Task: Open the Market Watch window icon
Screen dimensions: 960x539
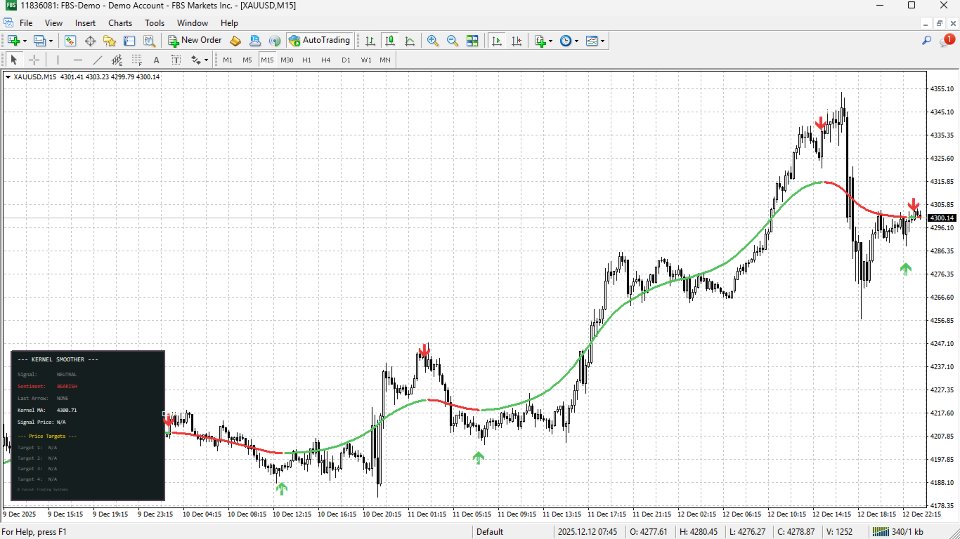Action: tap(70, 41)
